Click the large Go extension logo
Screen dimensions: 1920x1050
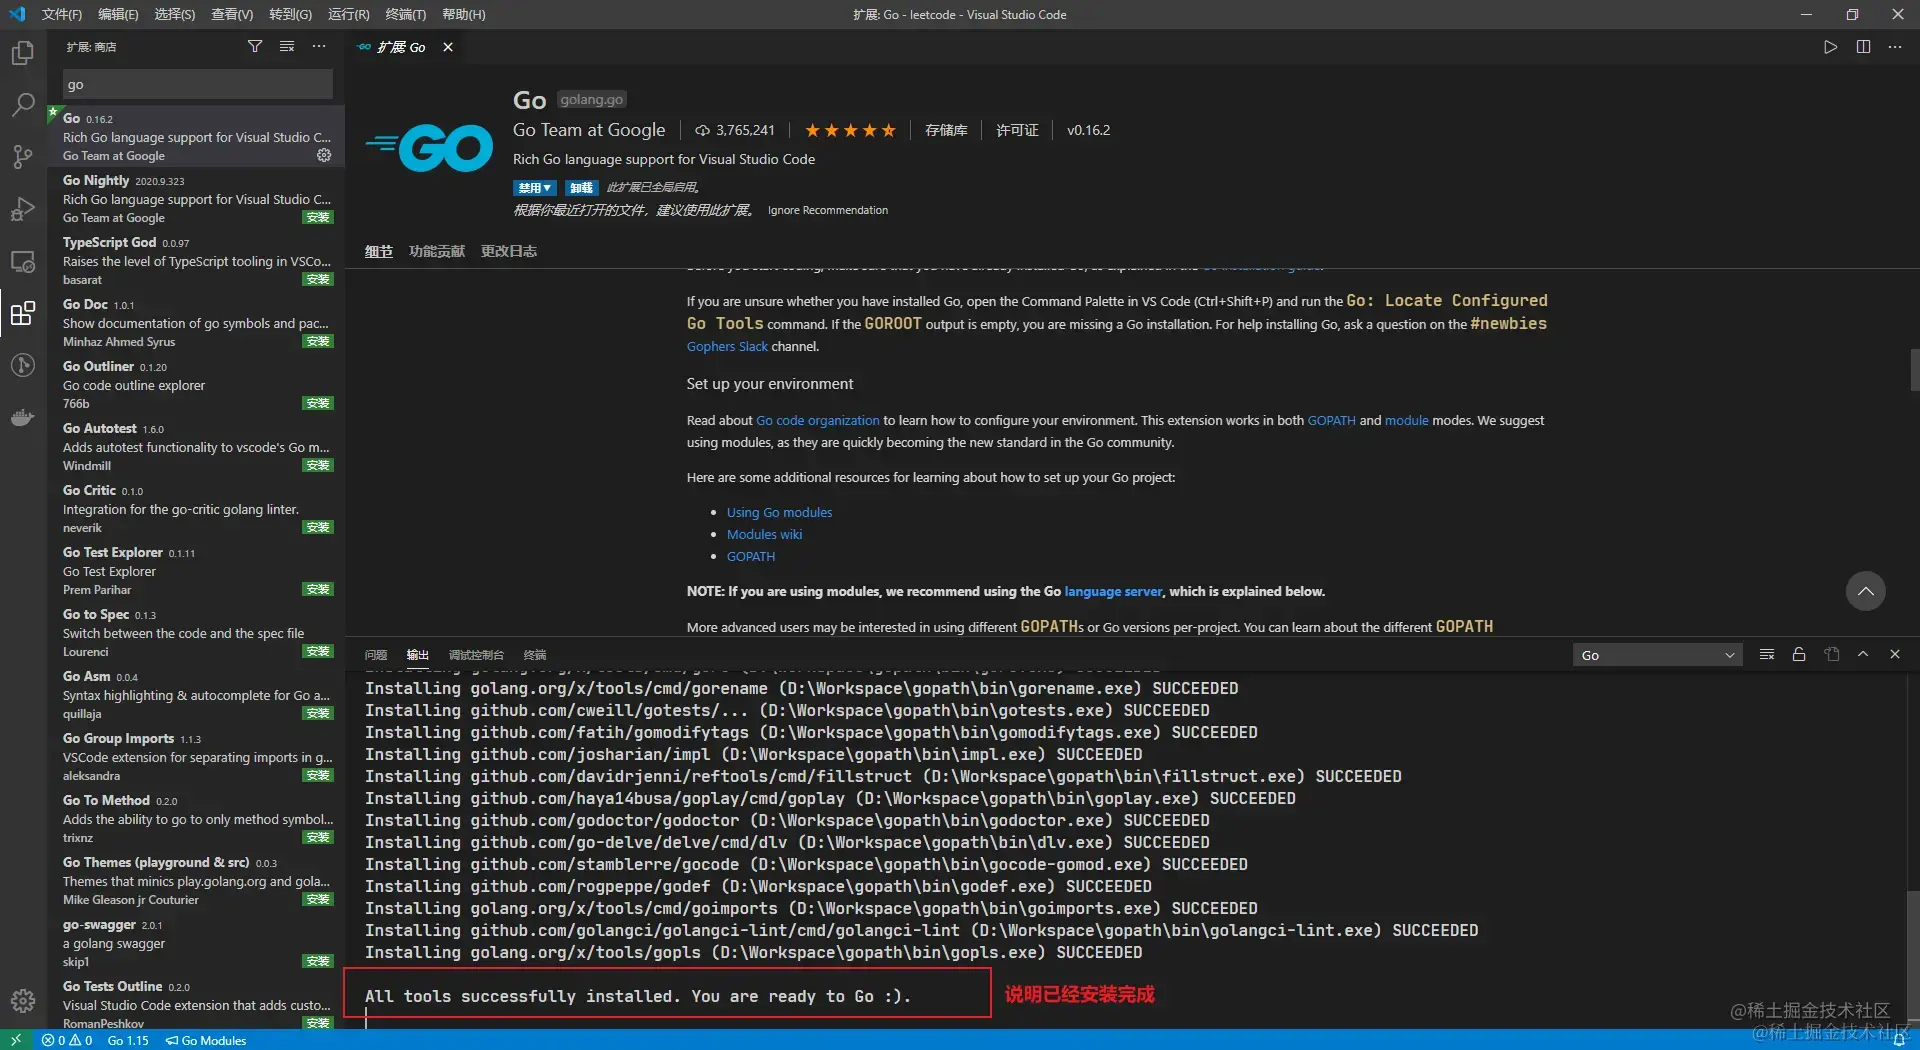coord(430,148)
